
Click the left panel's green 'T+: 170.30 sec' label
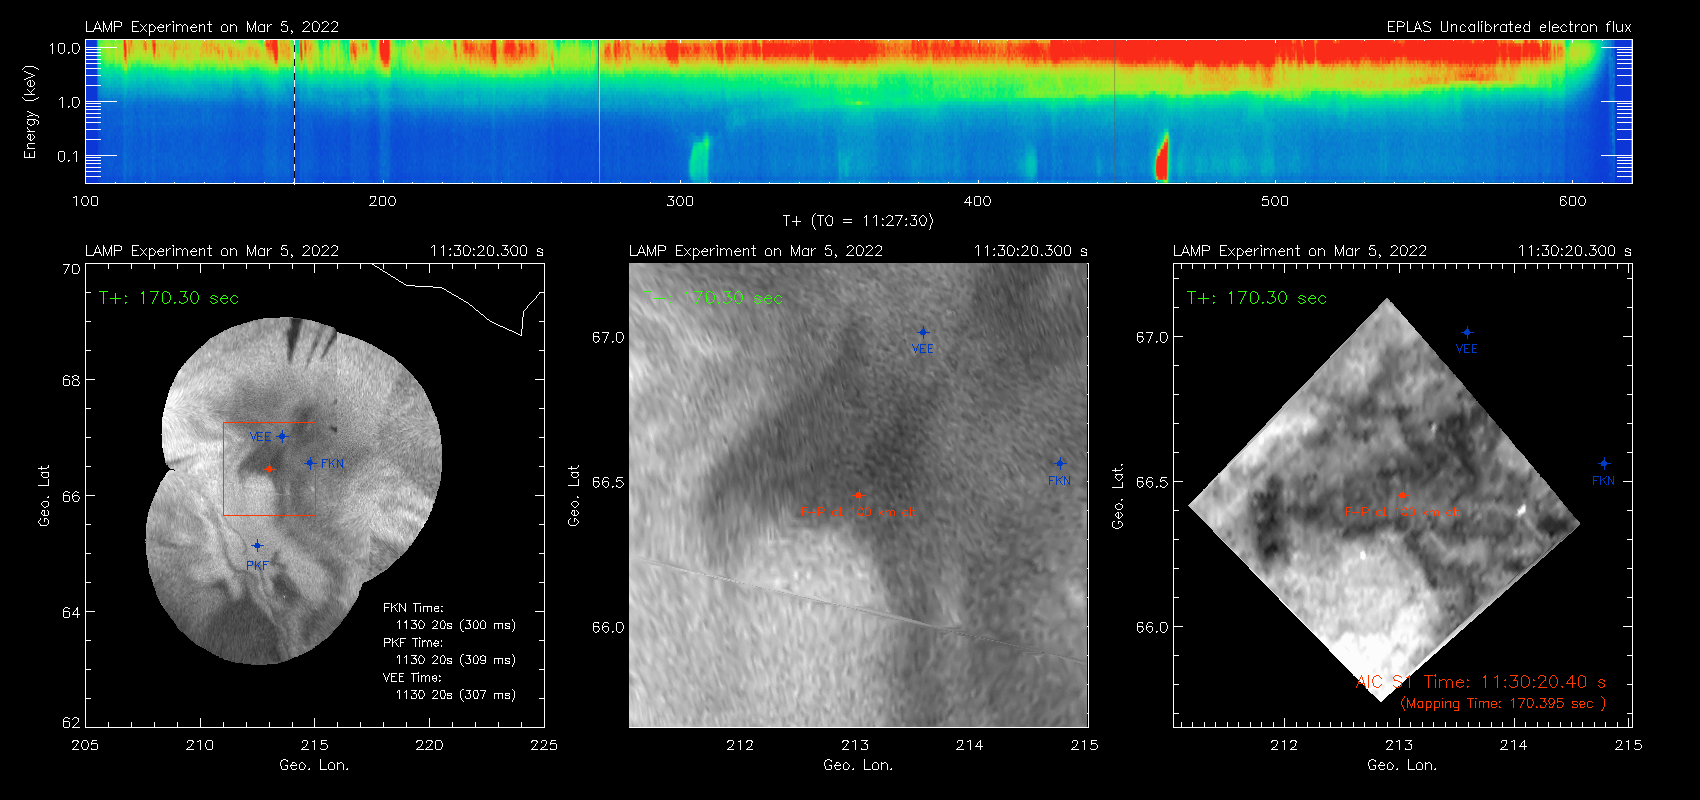pos(169,298)
